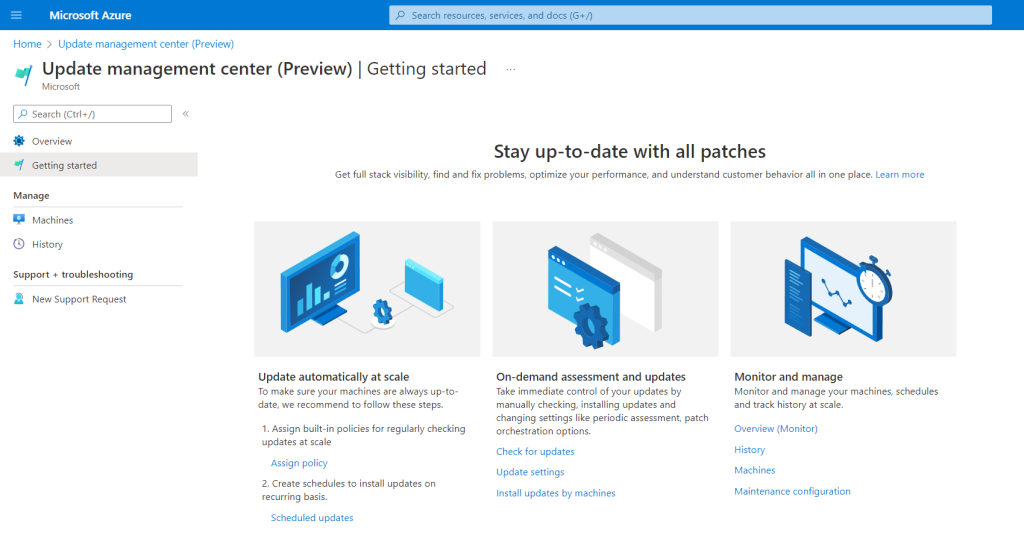Image resolution: width=1024 pixels, height=553 pixels.
Task: Click Update management center breadcrumb link
Action: click(146, 44)
